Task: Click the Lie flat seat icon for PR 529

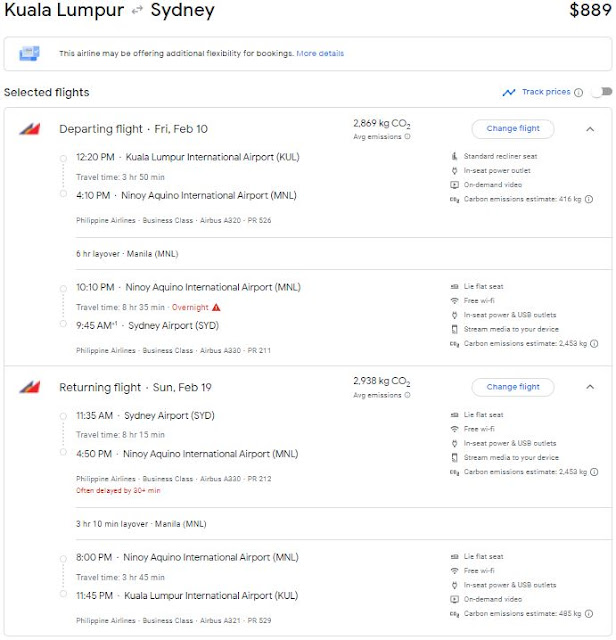Action: click(x=454, y=557)
